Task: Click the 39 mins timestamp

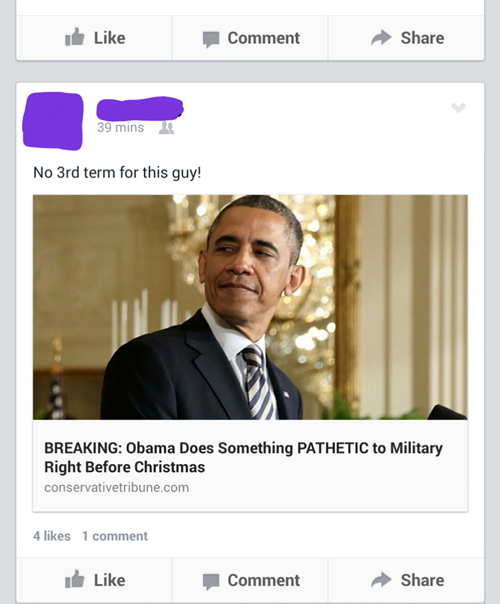Action: click(x=120, y=128)
